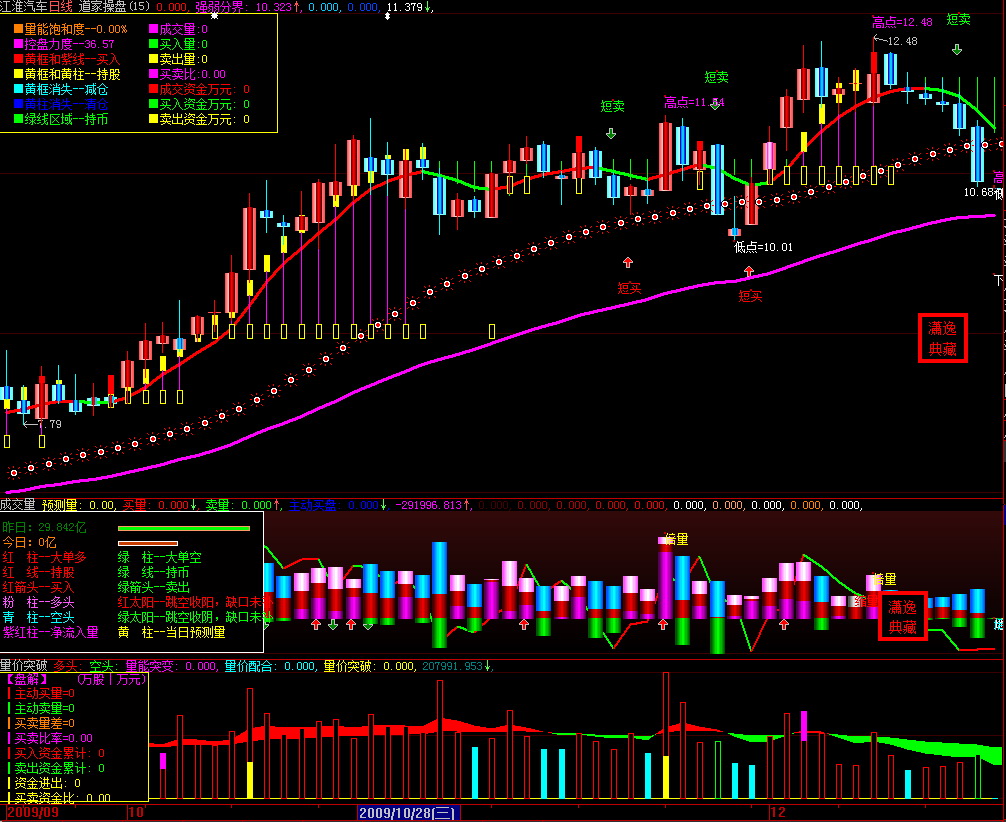Viewport: 1006px width, 822px height.
Task: Select the 日线 period label in the header
Action: [x=60, y=6]
